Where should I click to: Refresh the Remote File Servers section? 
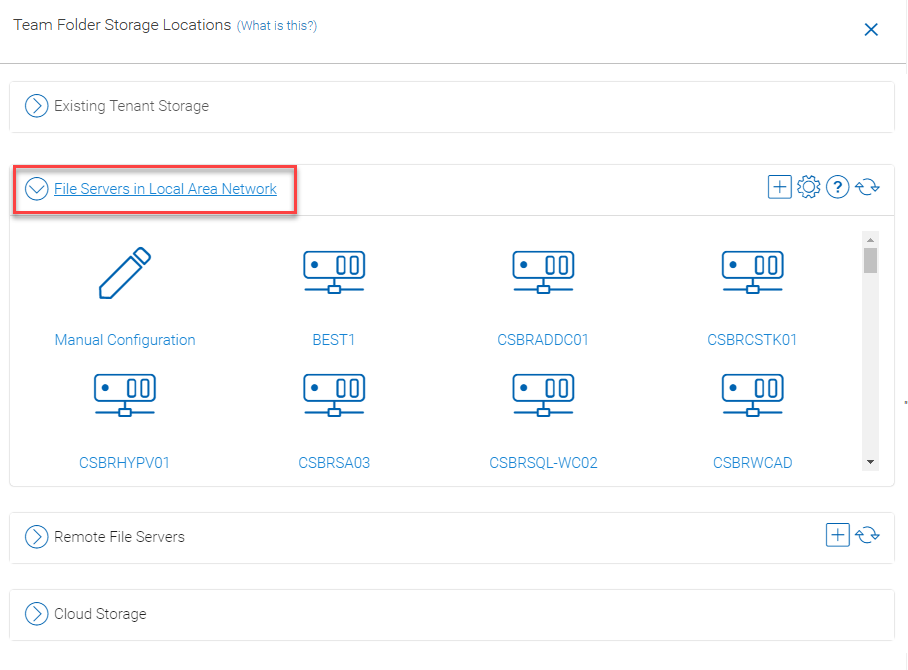click(x=867, y=534)
